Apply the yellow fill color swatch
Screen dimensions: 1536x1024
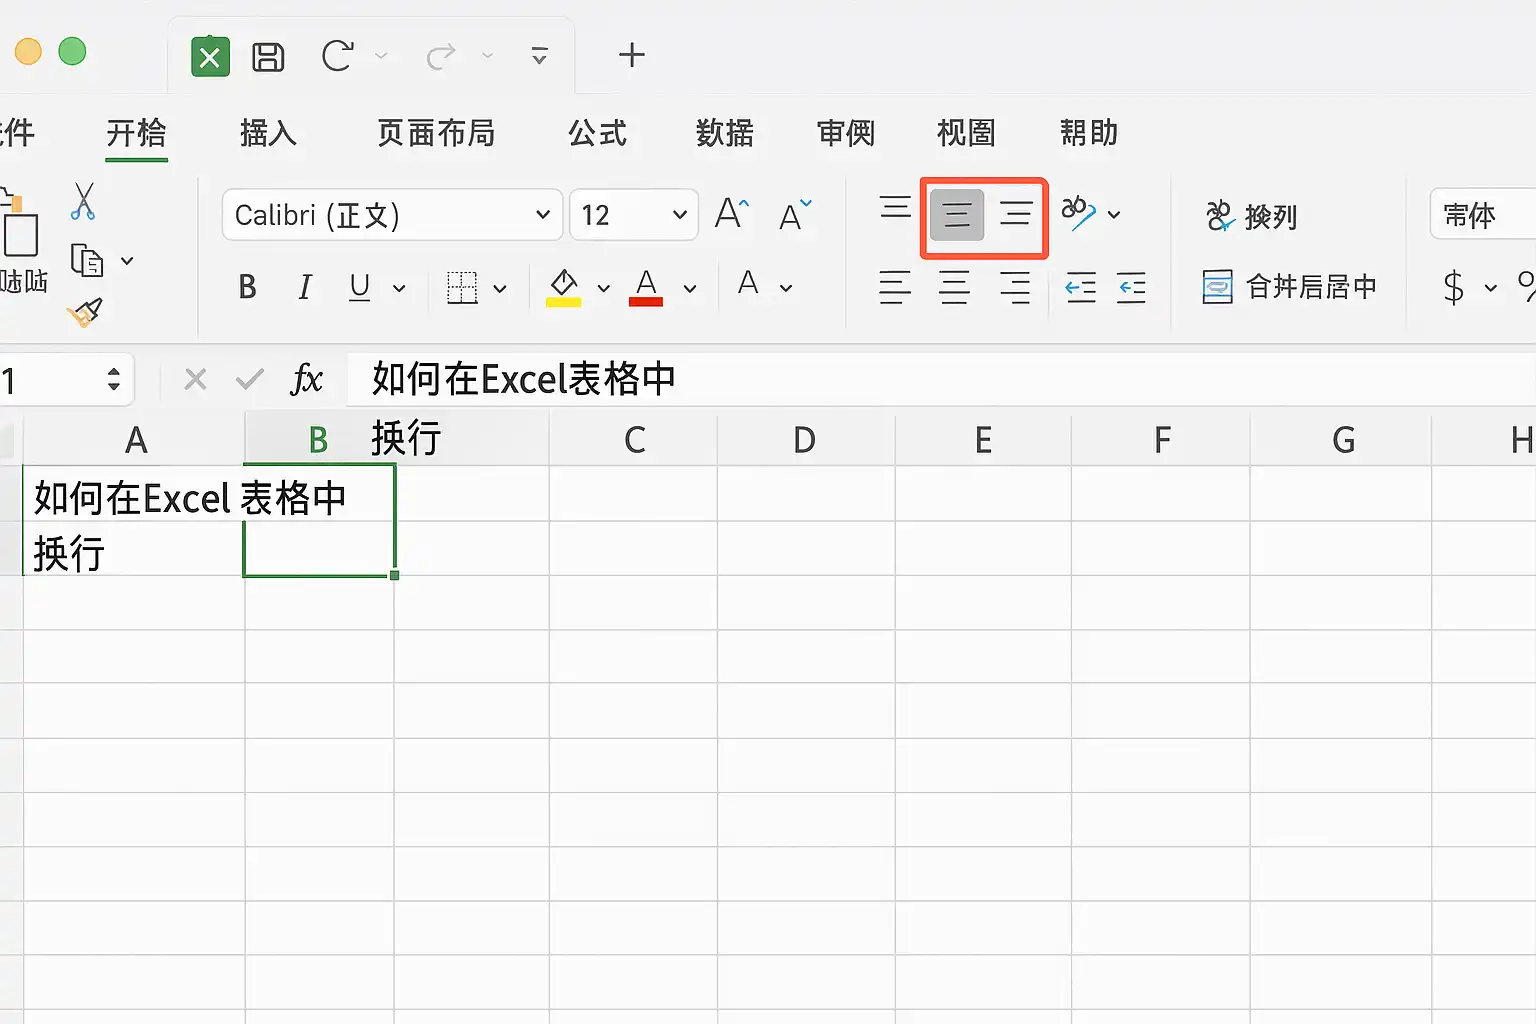[x=563, y=288]
